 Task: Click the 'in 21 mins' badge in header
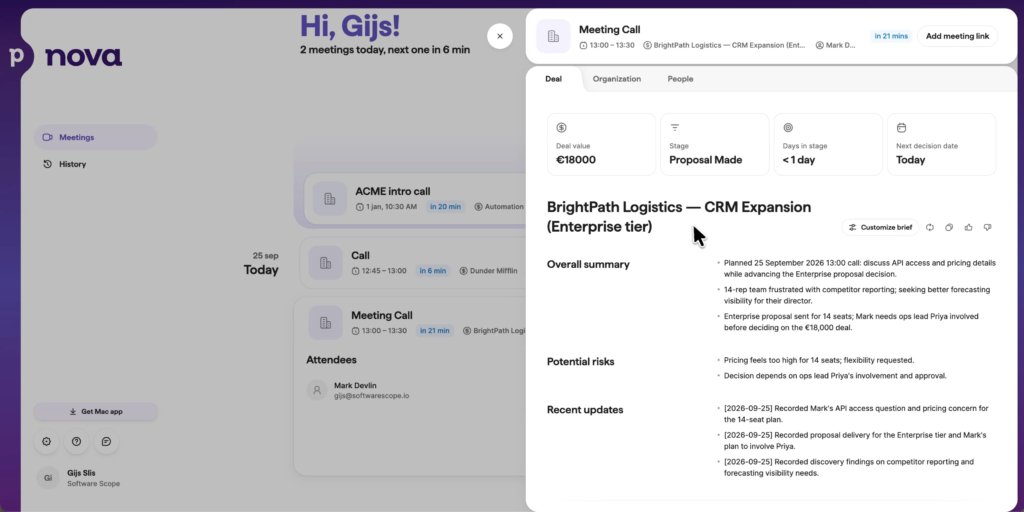891,36
